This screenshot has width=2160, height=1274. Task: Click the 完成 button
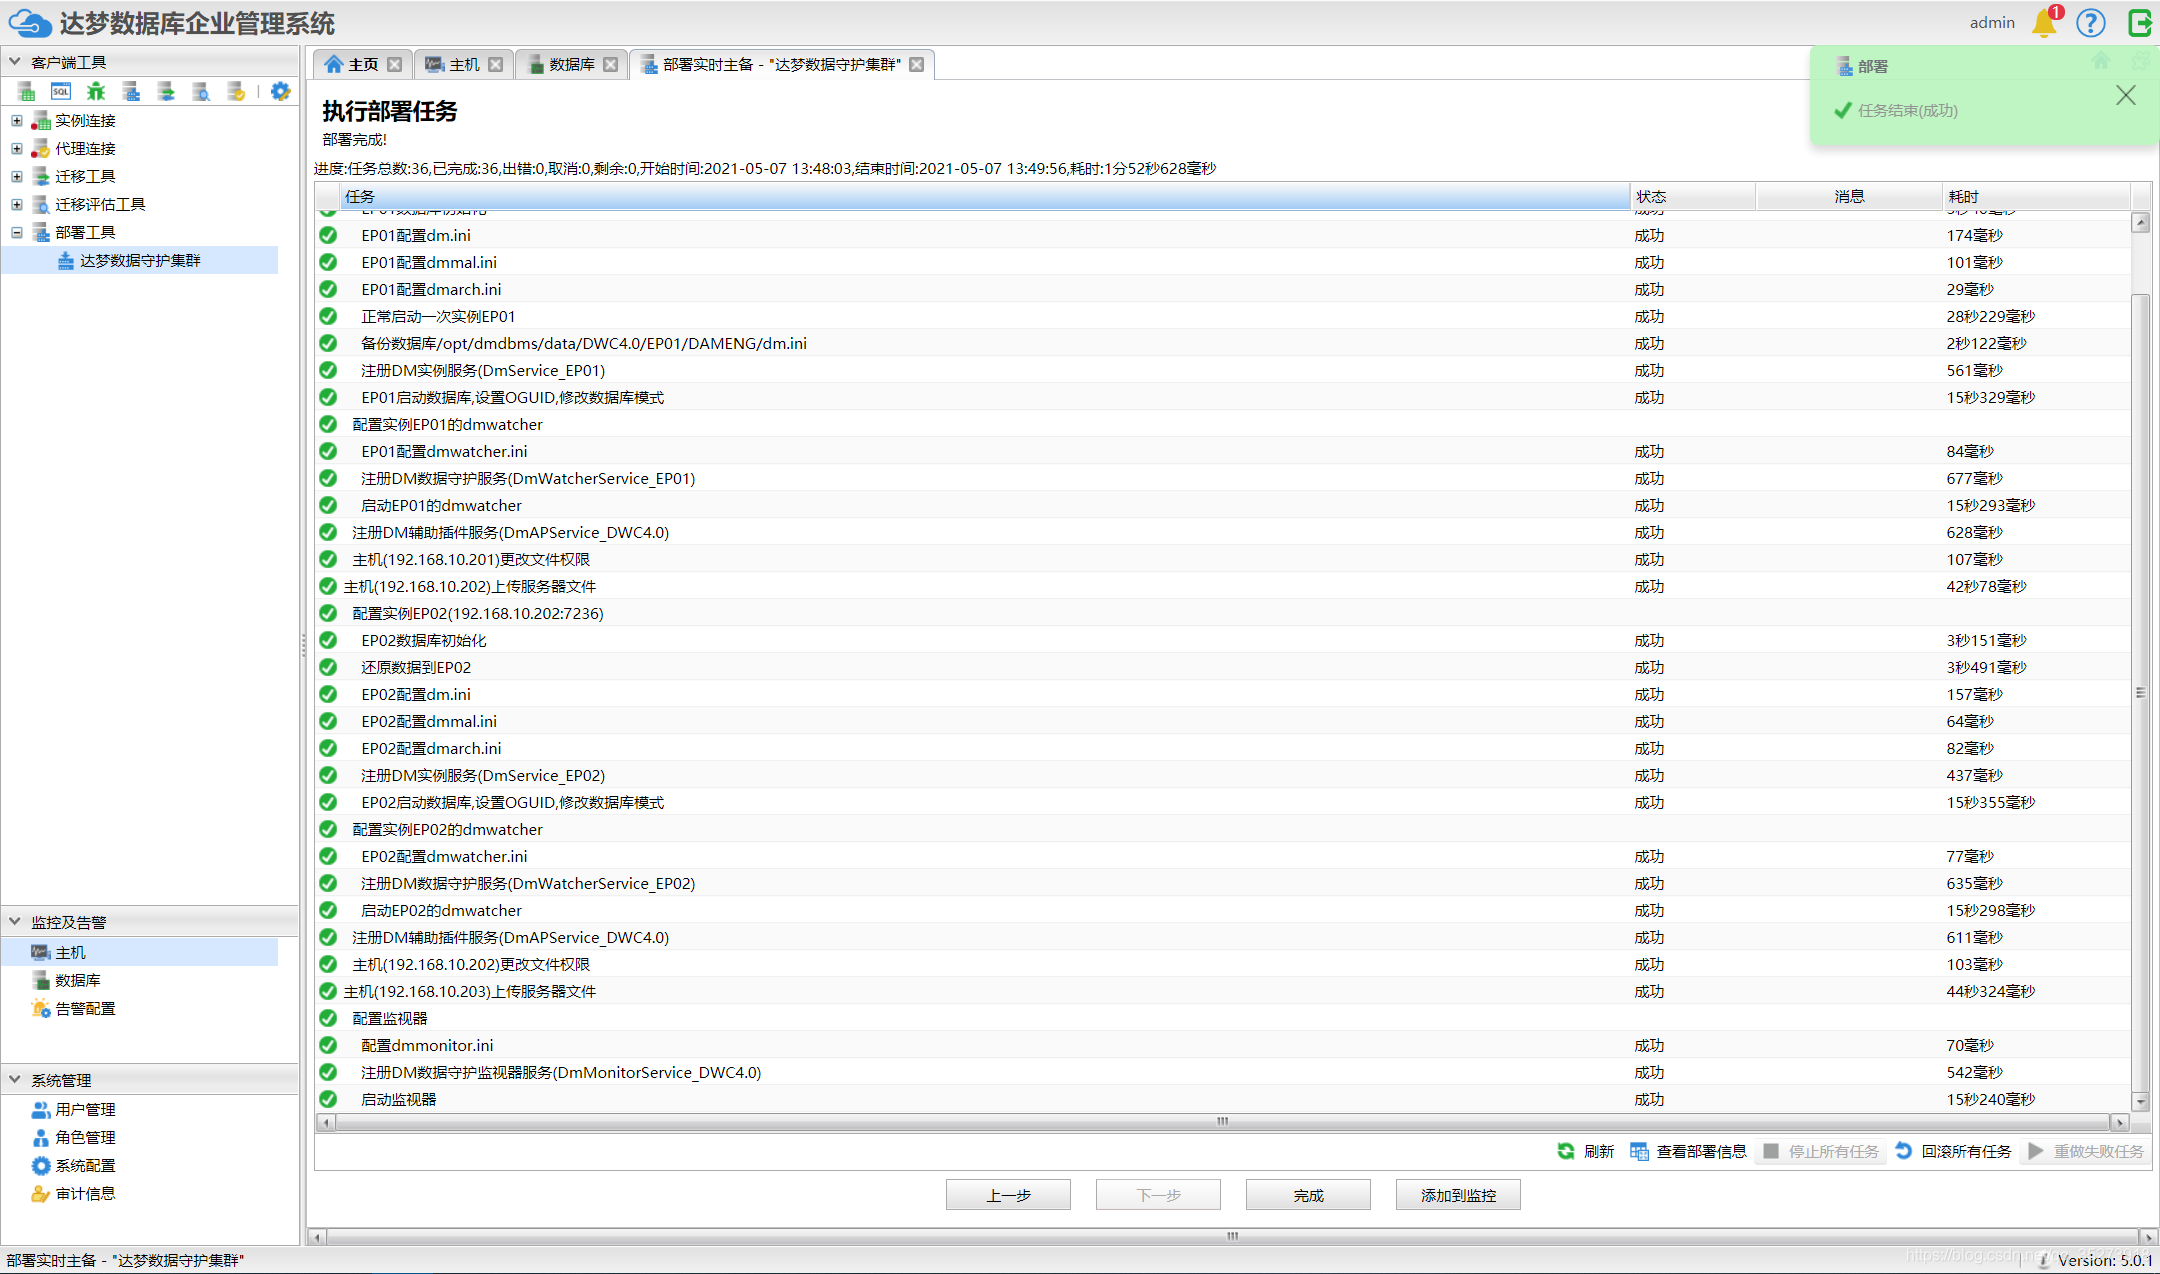[x=1307, y=1195]
